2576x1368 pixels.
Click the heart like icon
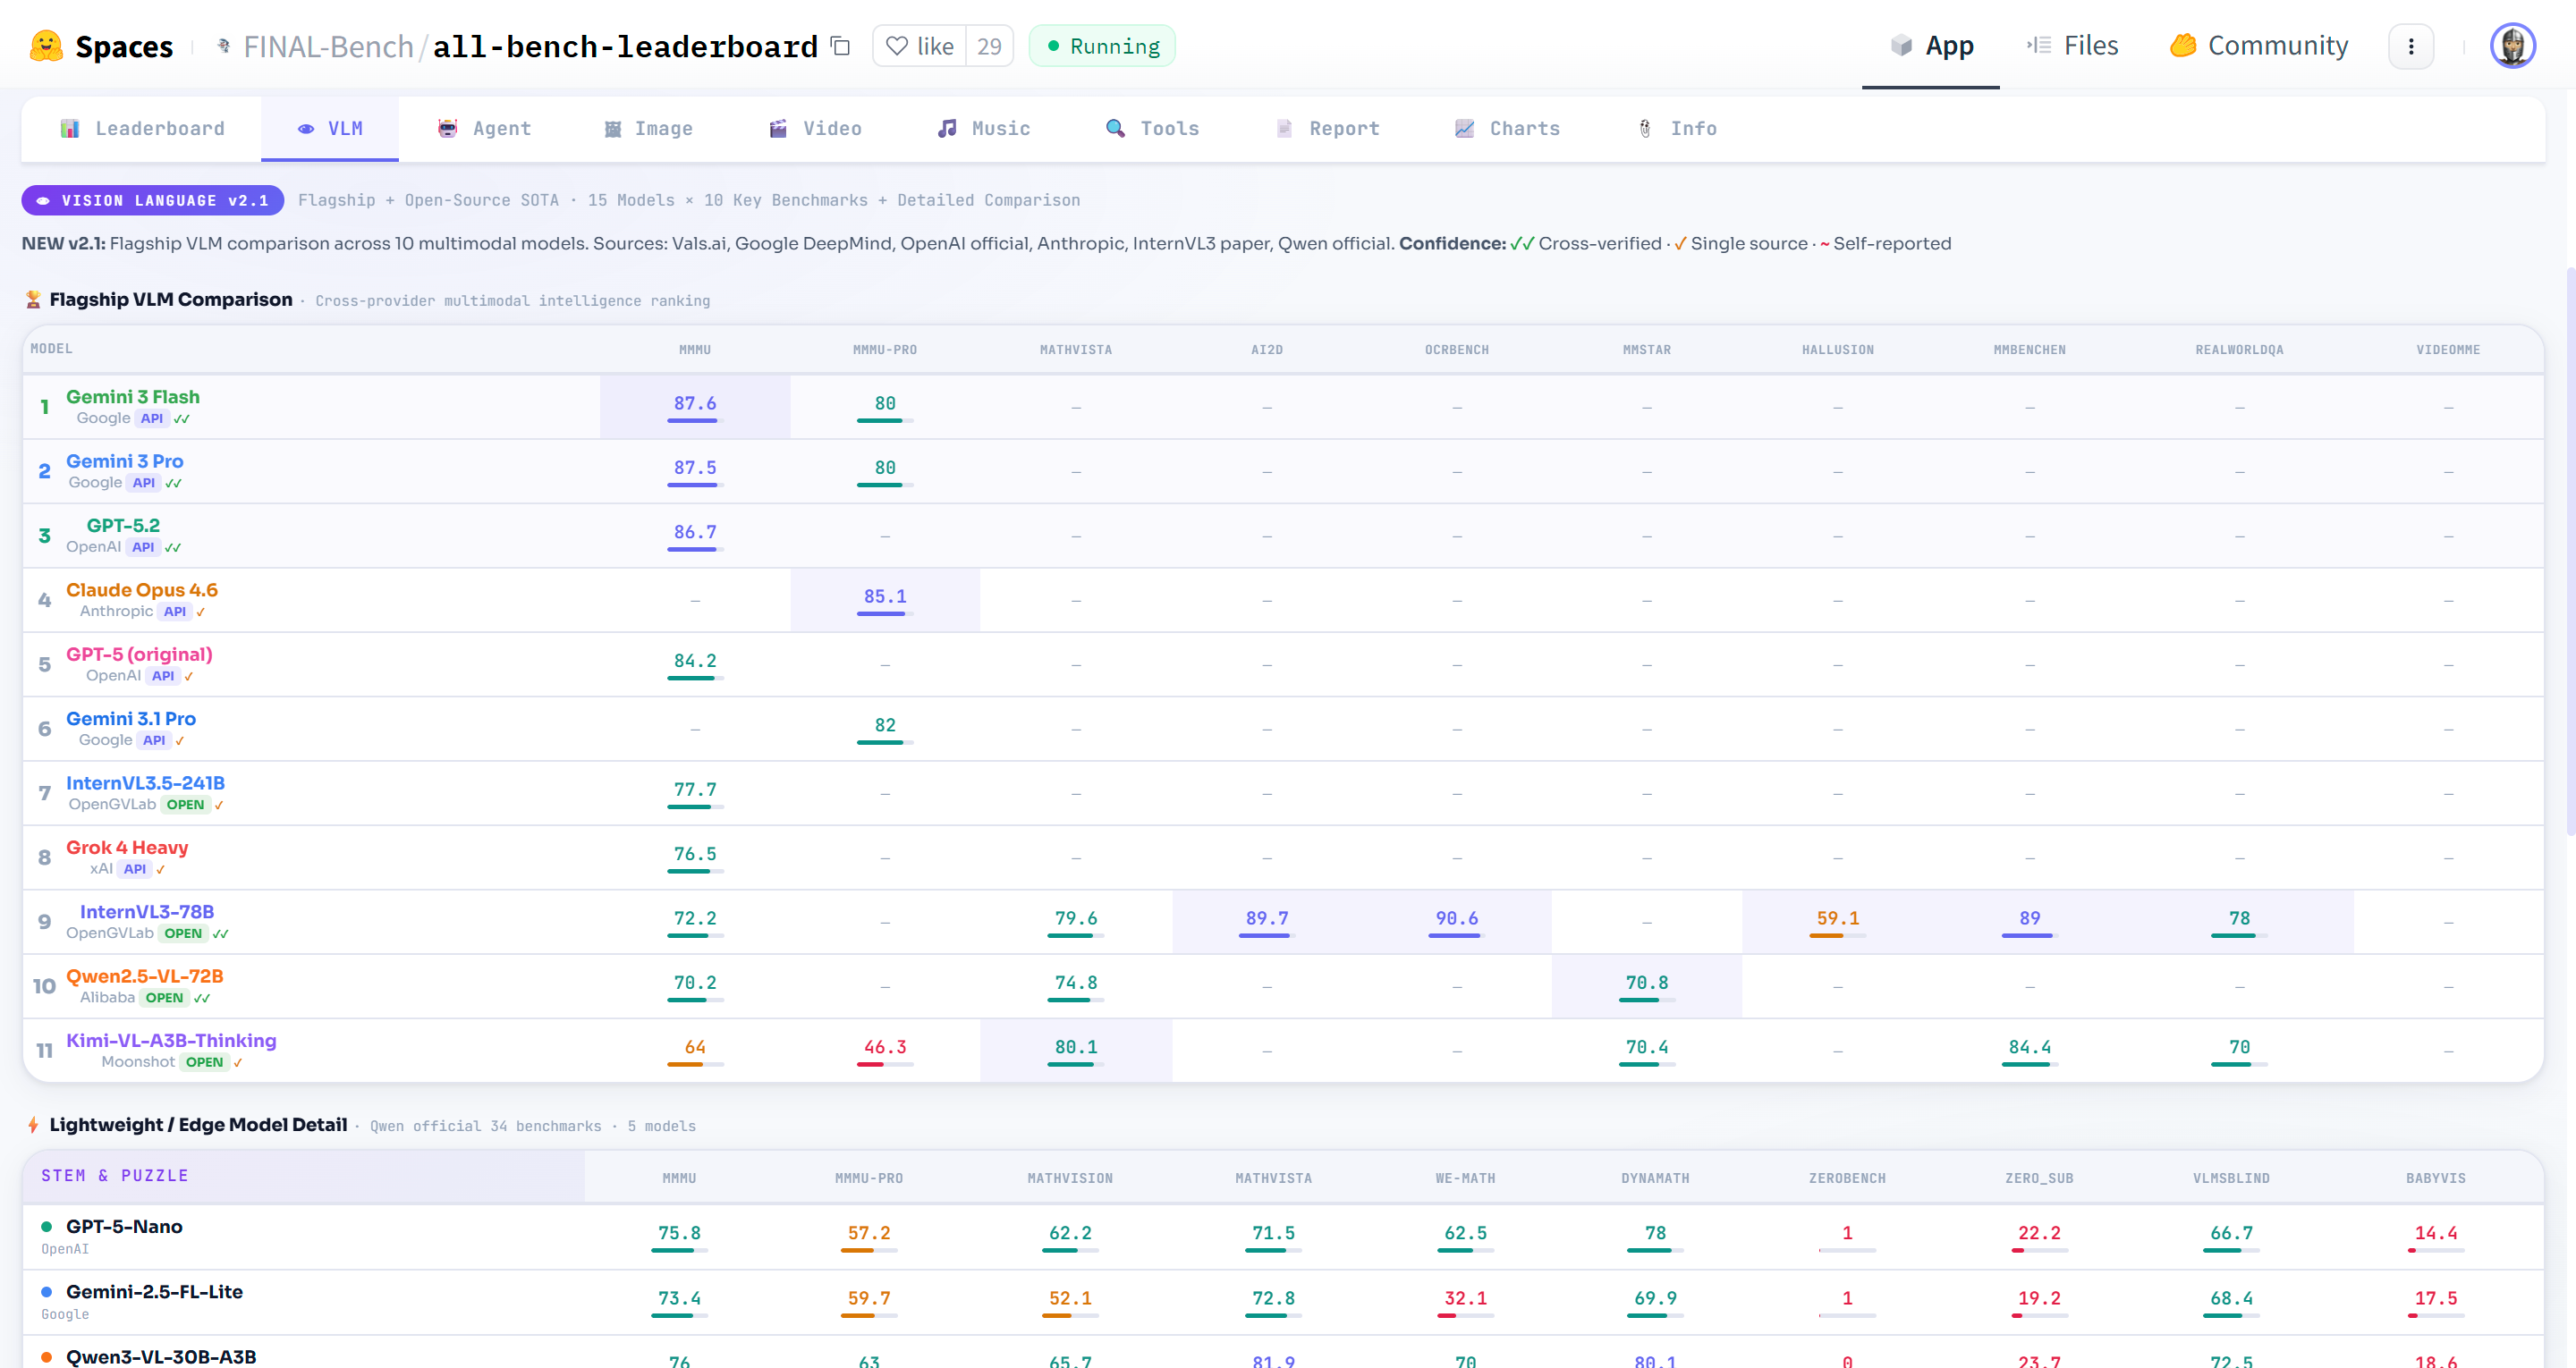897,46
